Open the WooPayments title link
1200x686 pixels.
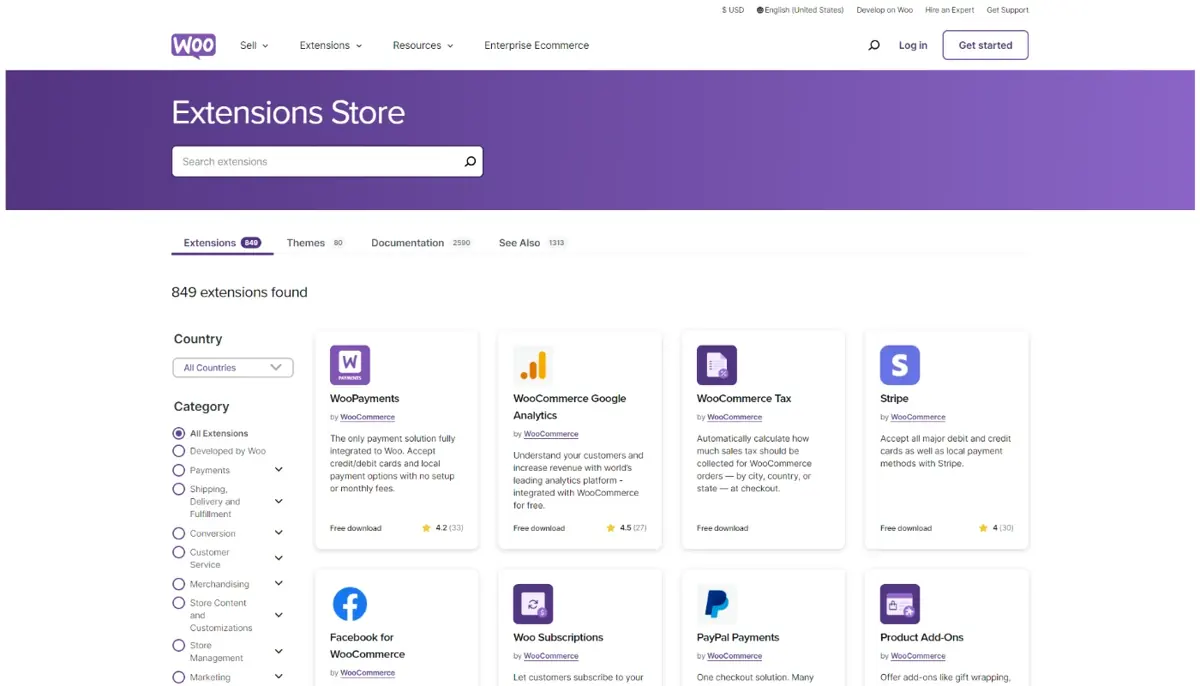click(x=364, y=398)
